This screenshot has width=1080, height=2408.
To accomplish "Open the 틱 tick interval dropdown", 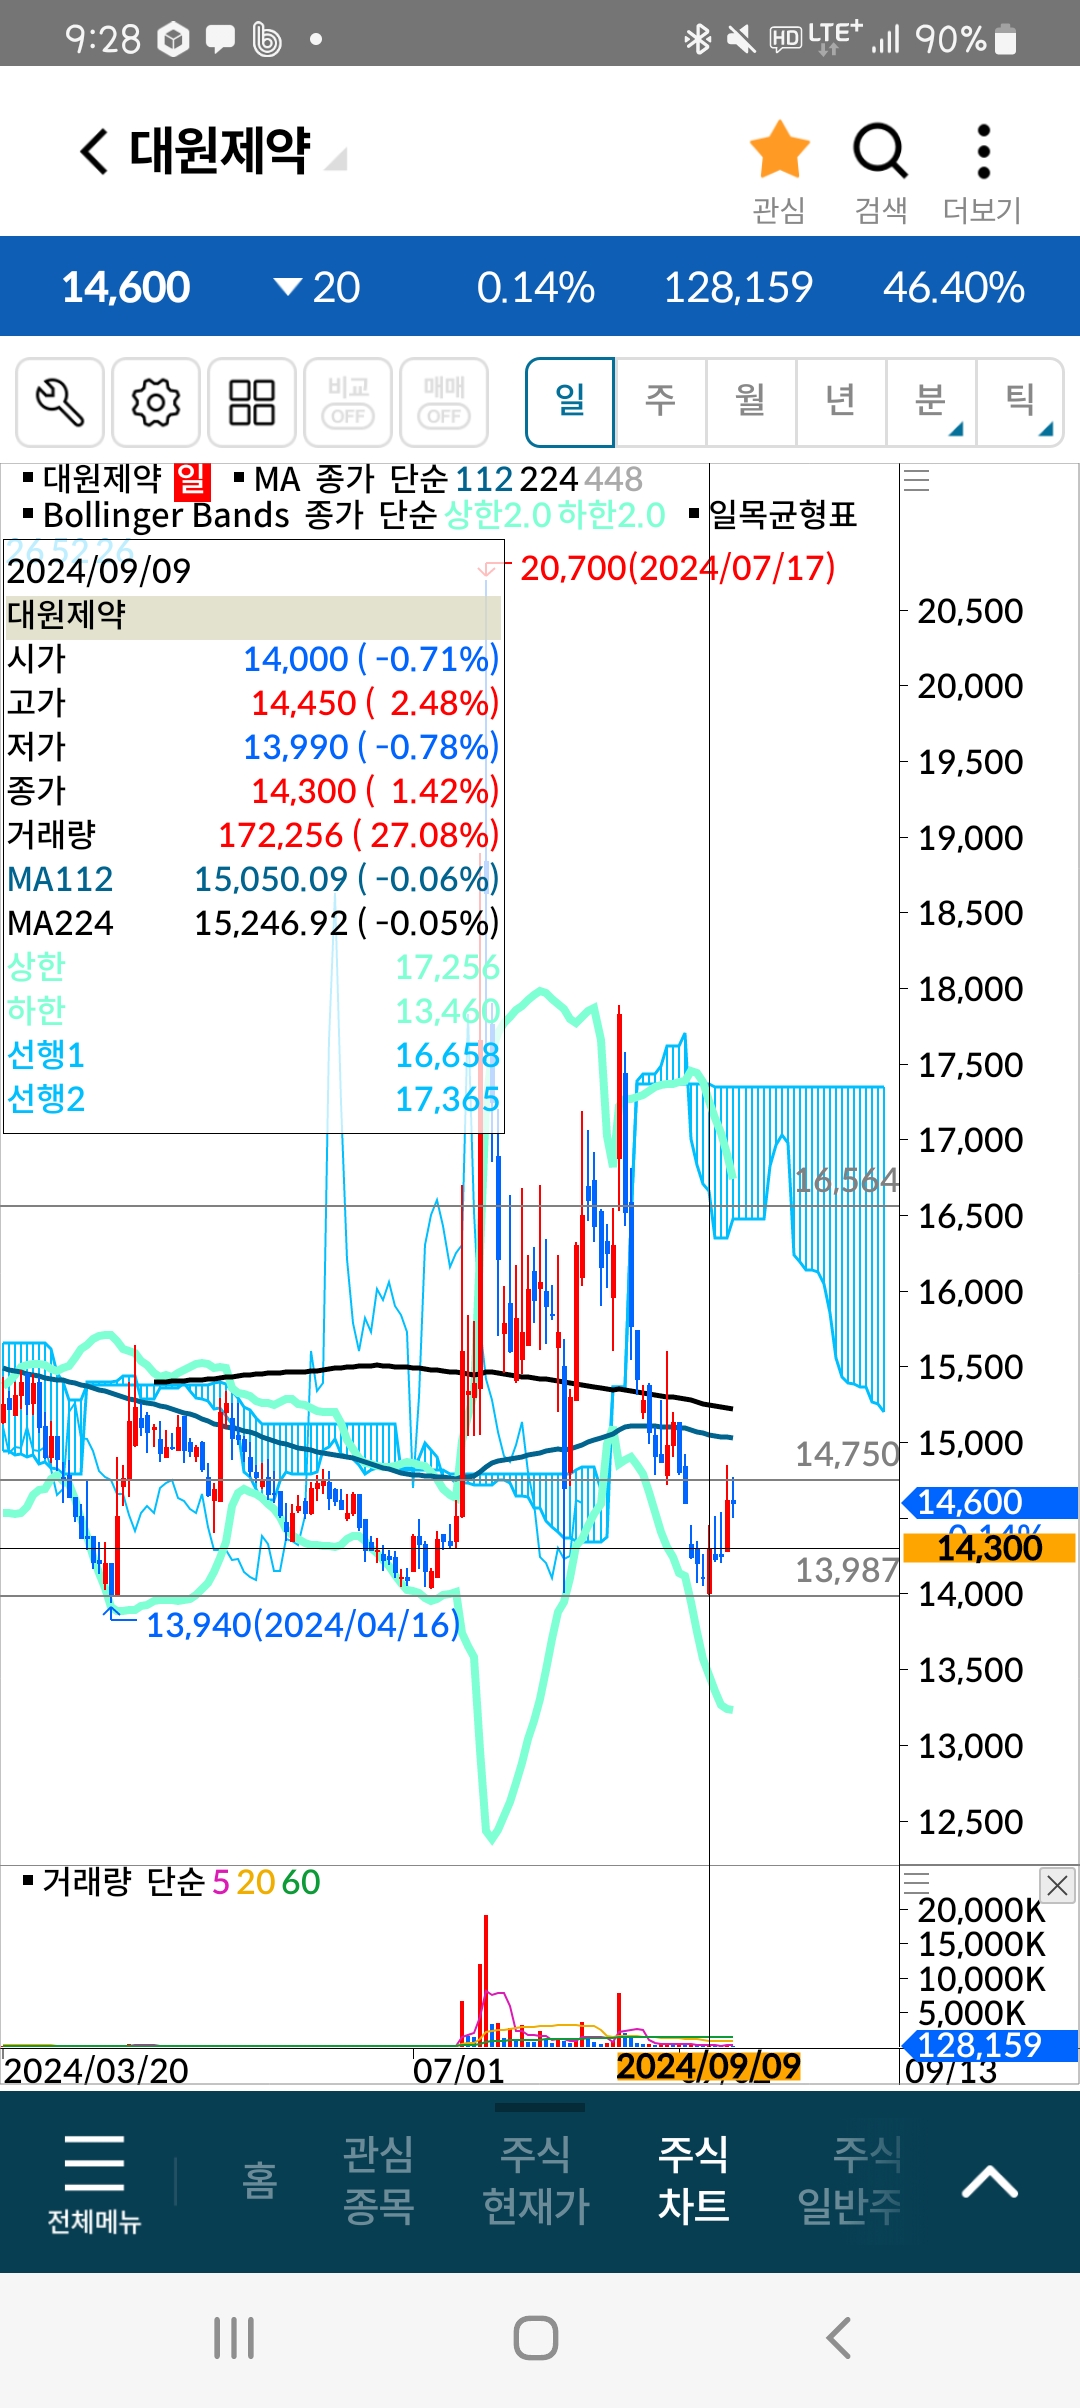I will 1020,402.
